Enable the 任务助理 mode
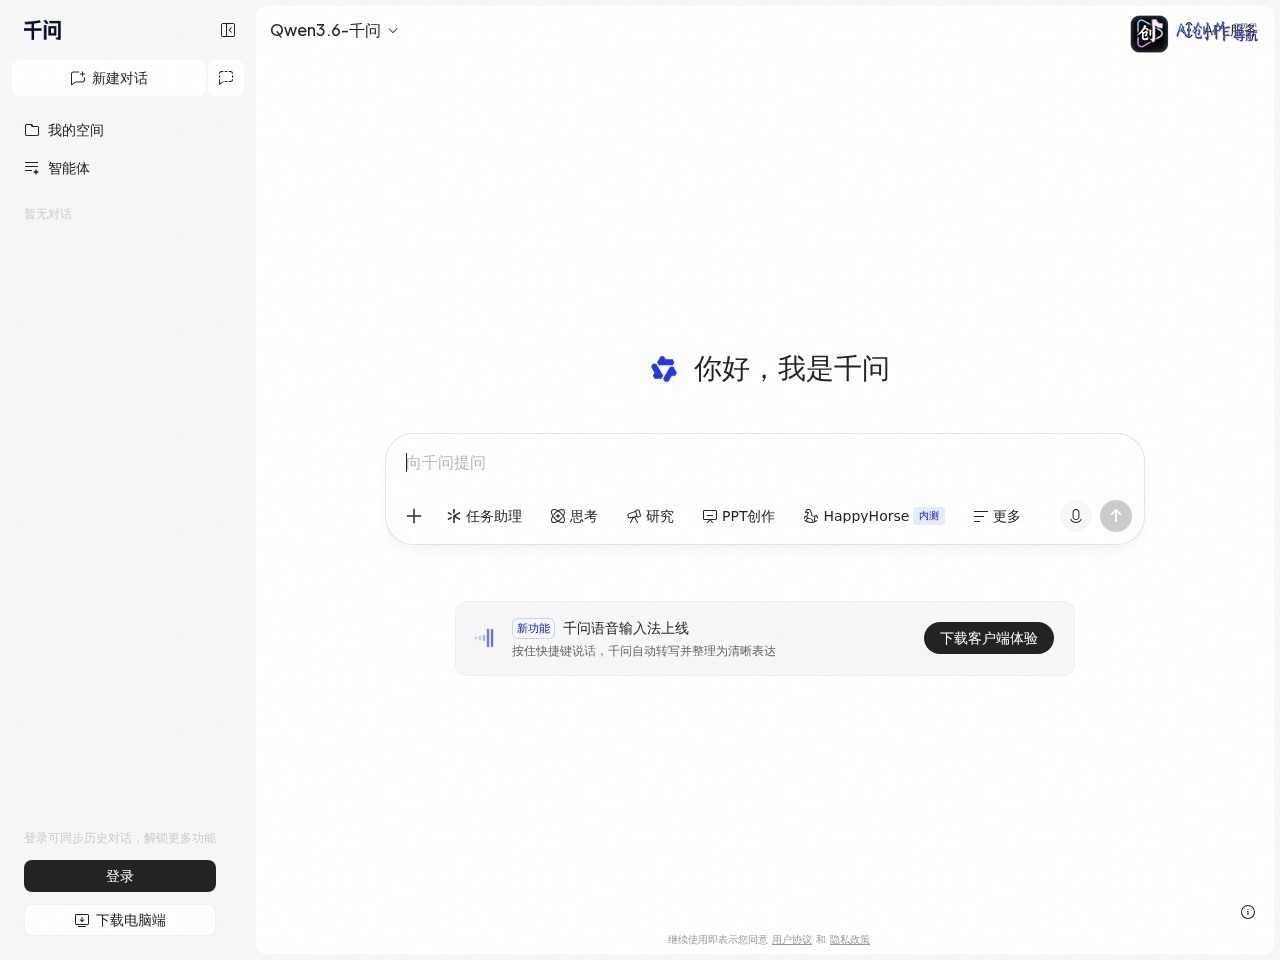 click(484, 516)
